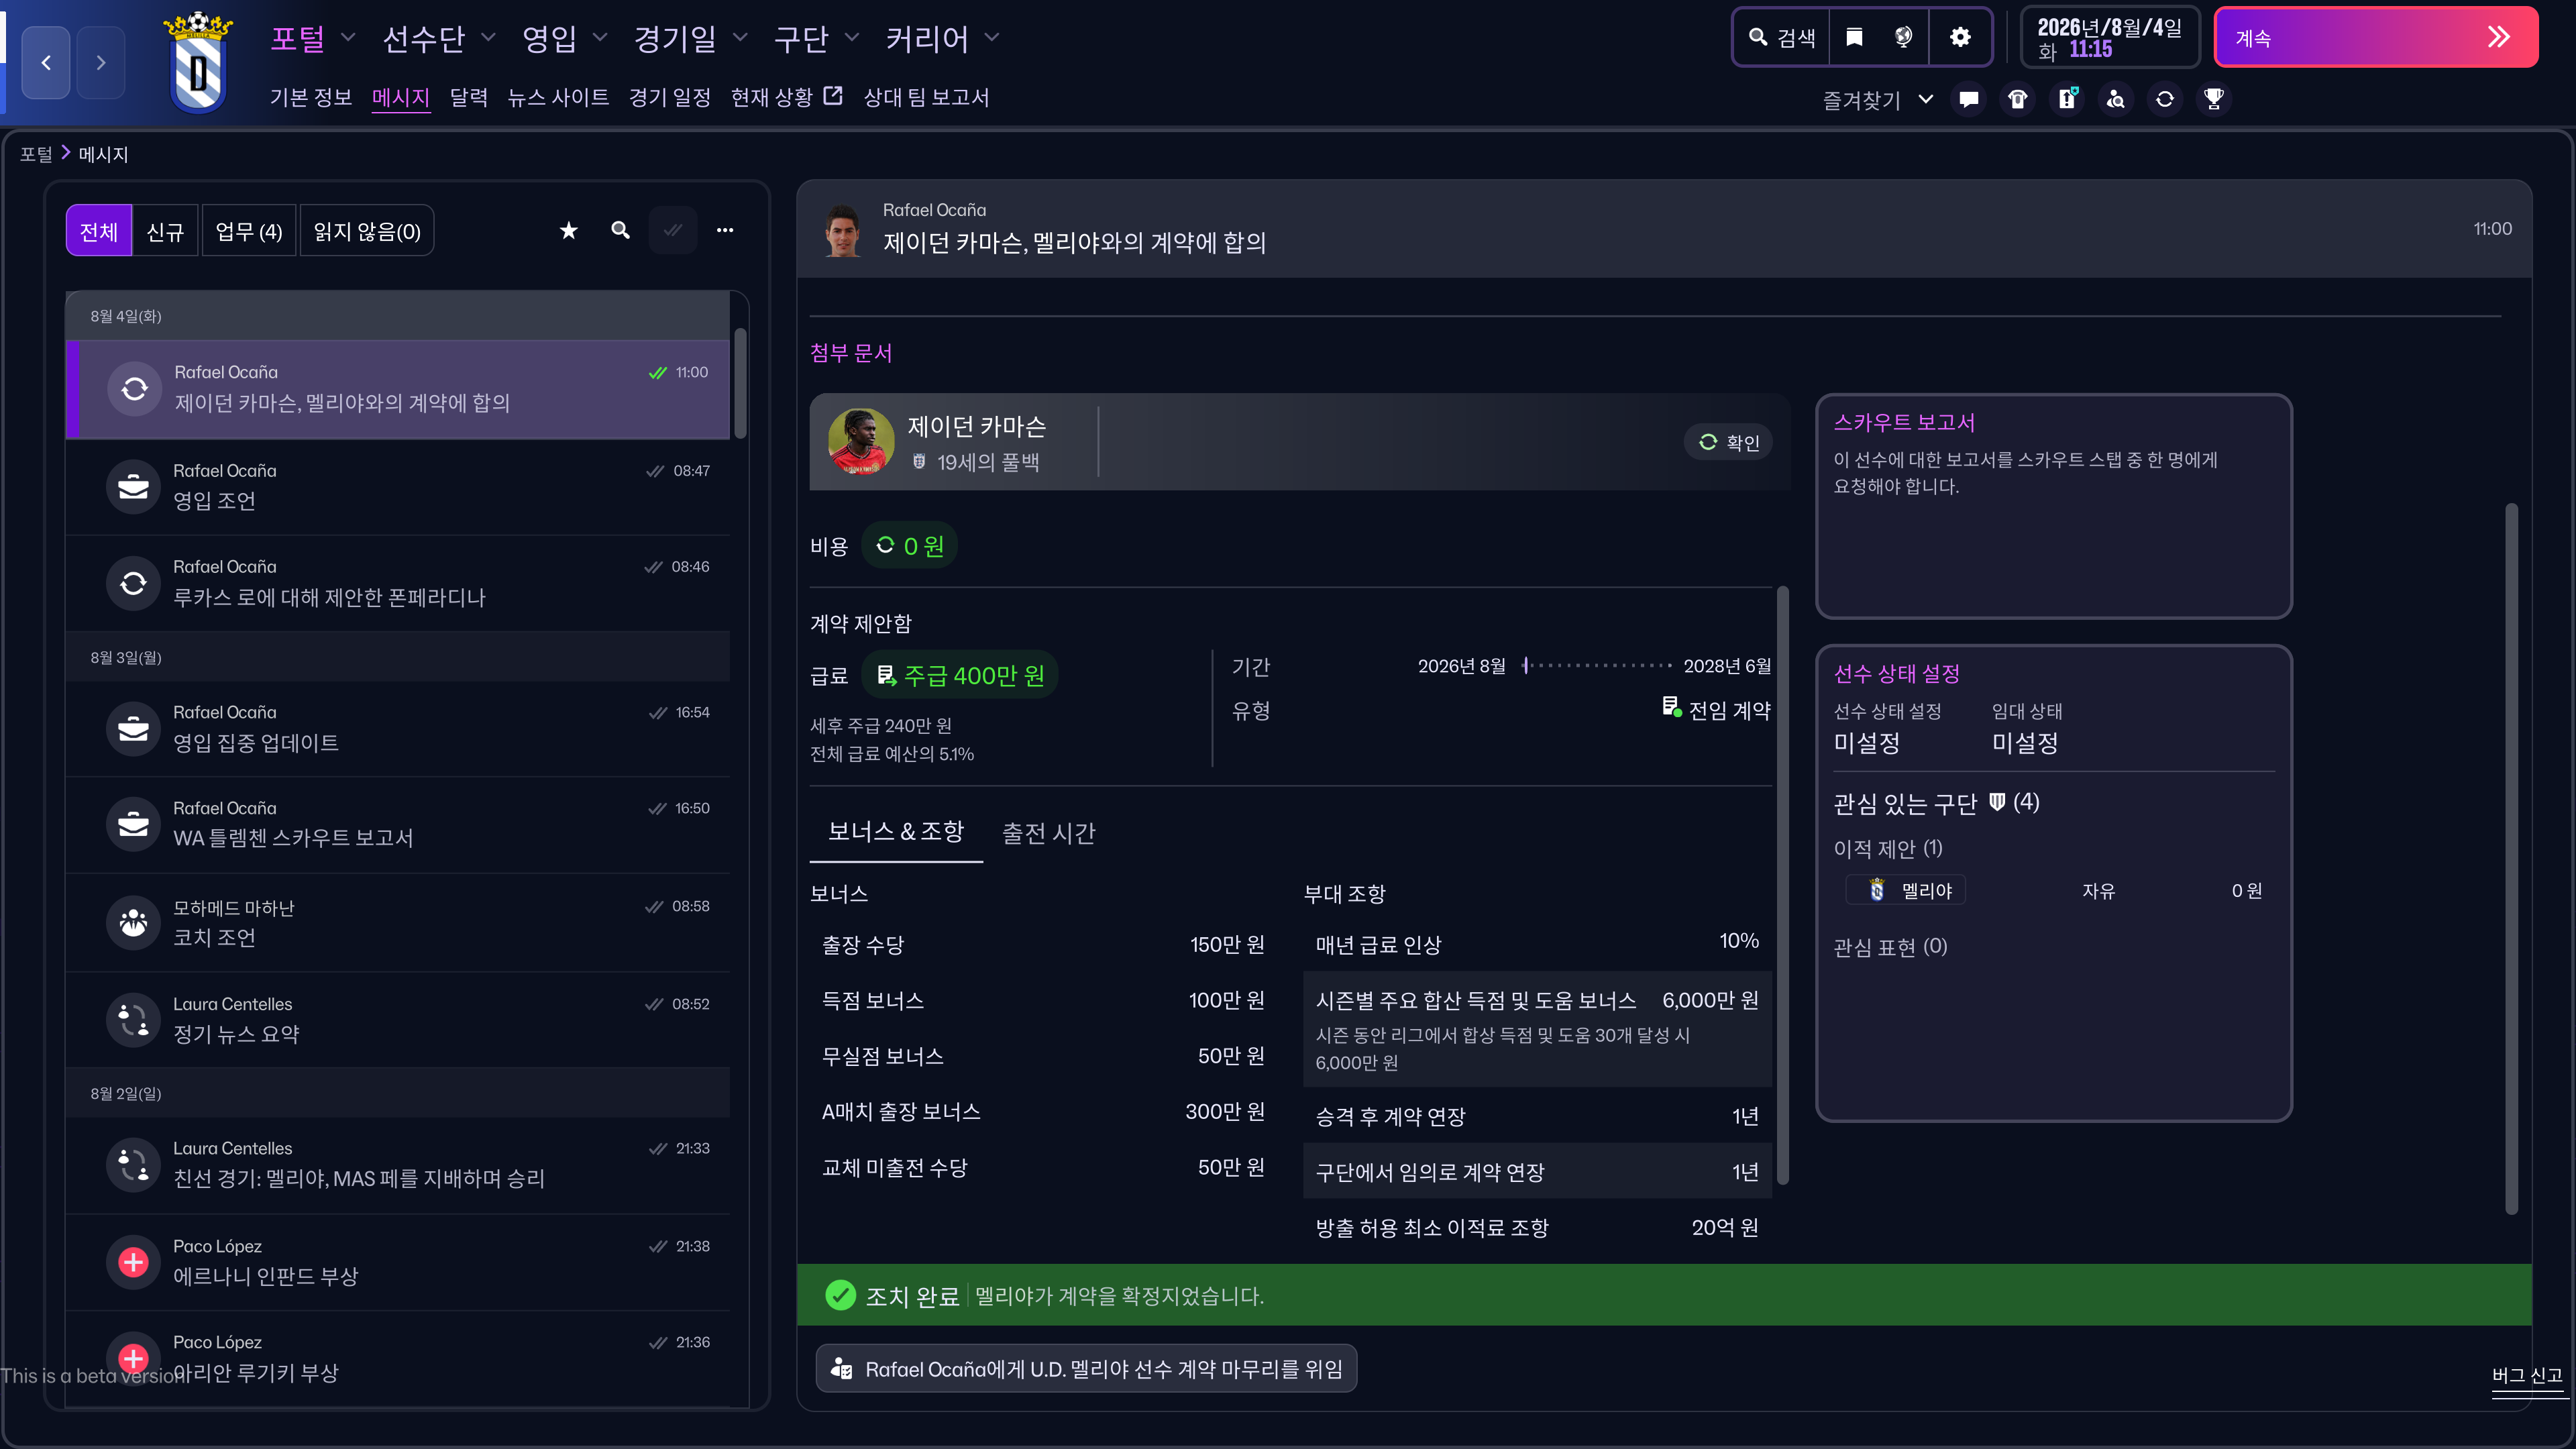Click the 확인 button on player card

tap(1728, 442)
